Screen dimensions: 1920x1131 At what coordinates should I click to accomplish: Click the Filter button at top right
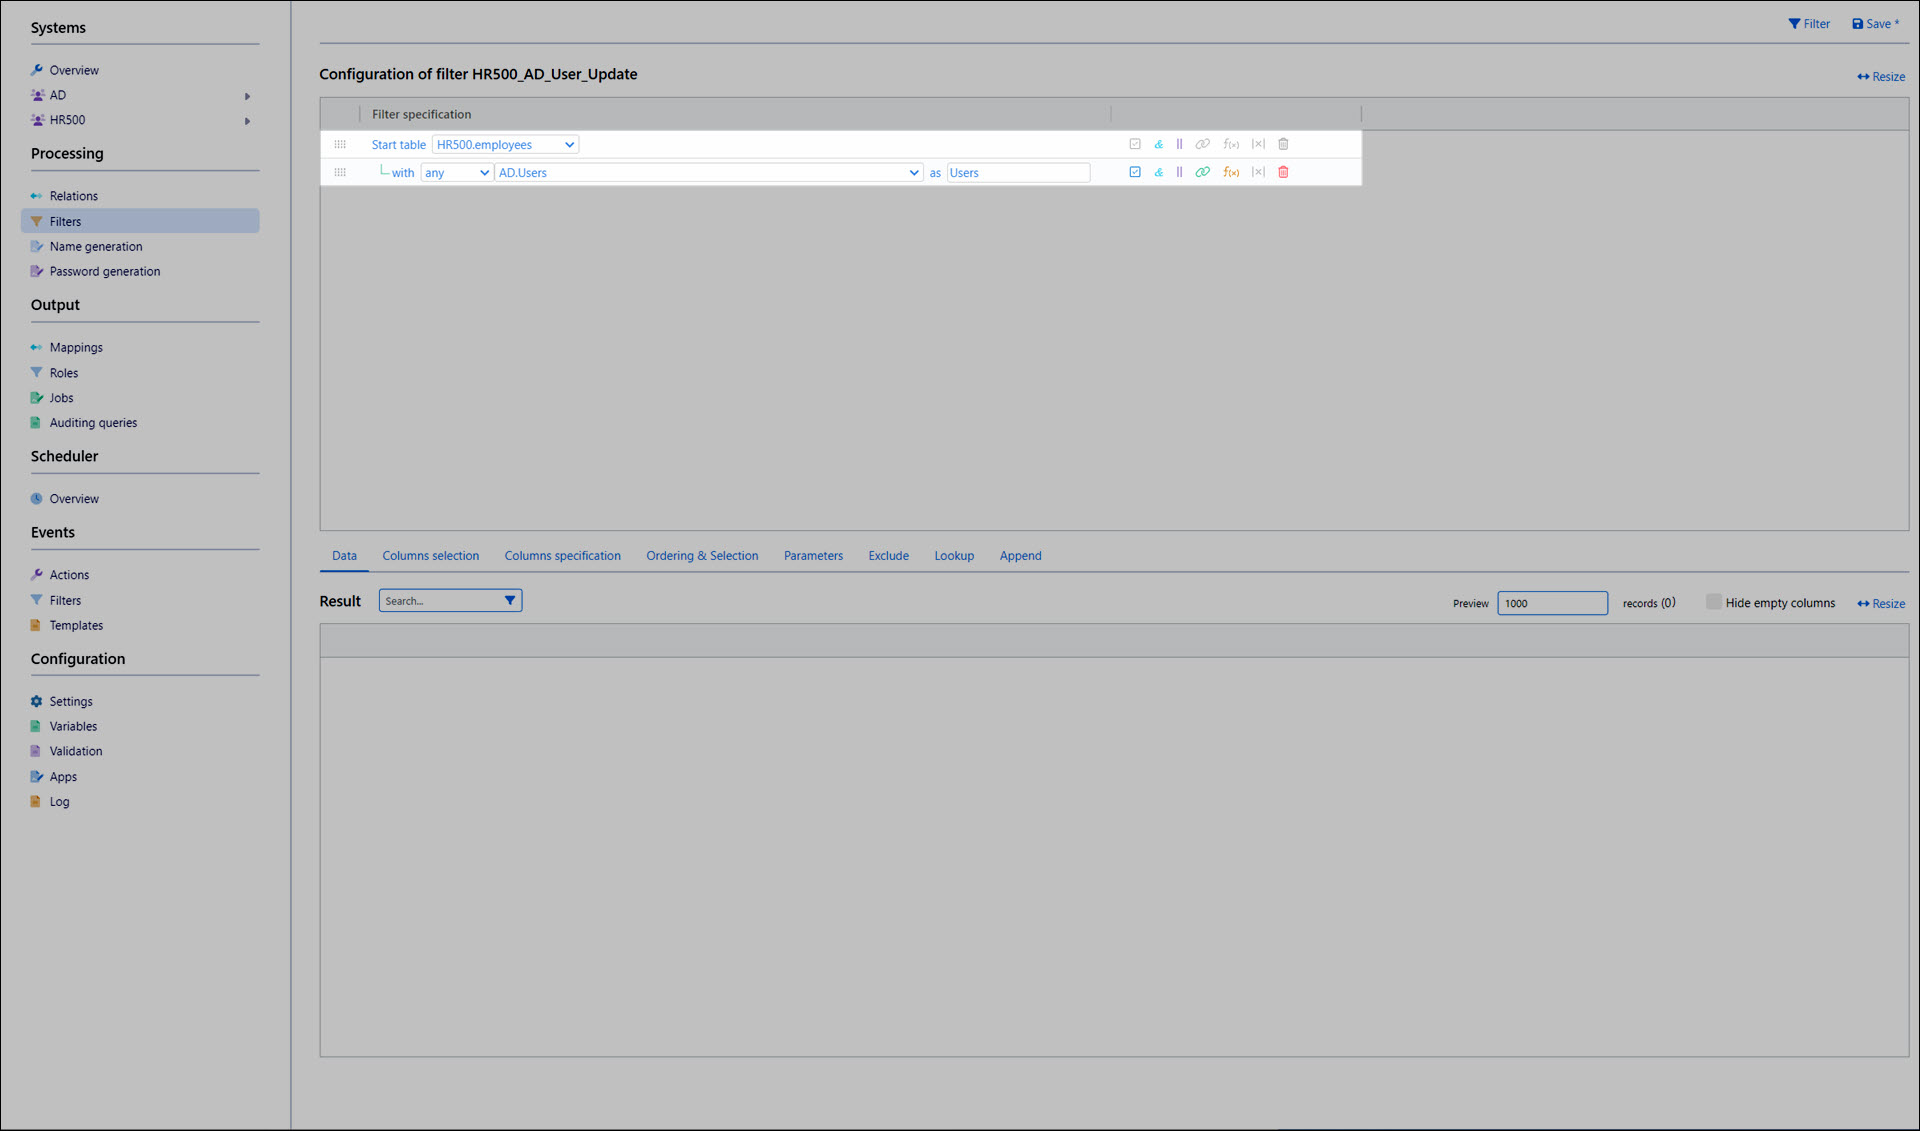point(1809,24)
